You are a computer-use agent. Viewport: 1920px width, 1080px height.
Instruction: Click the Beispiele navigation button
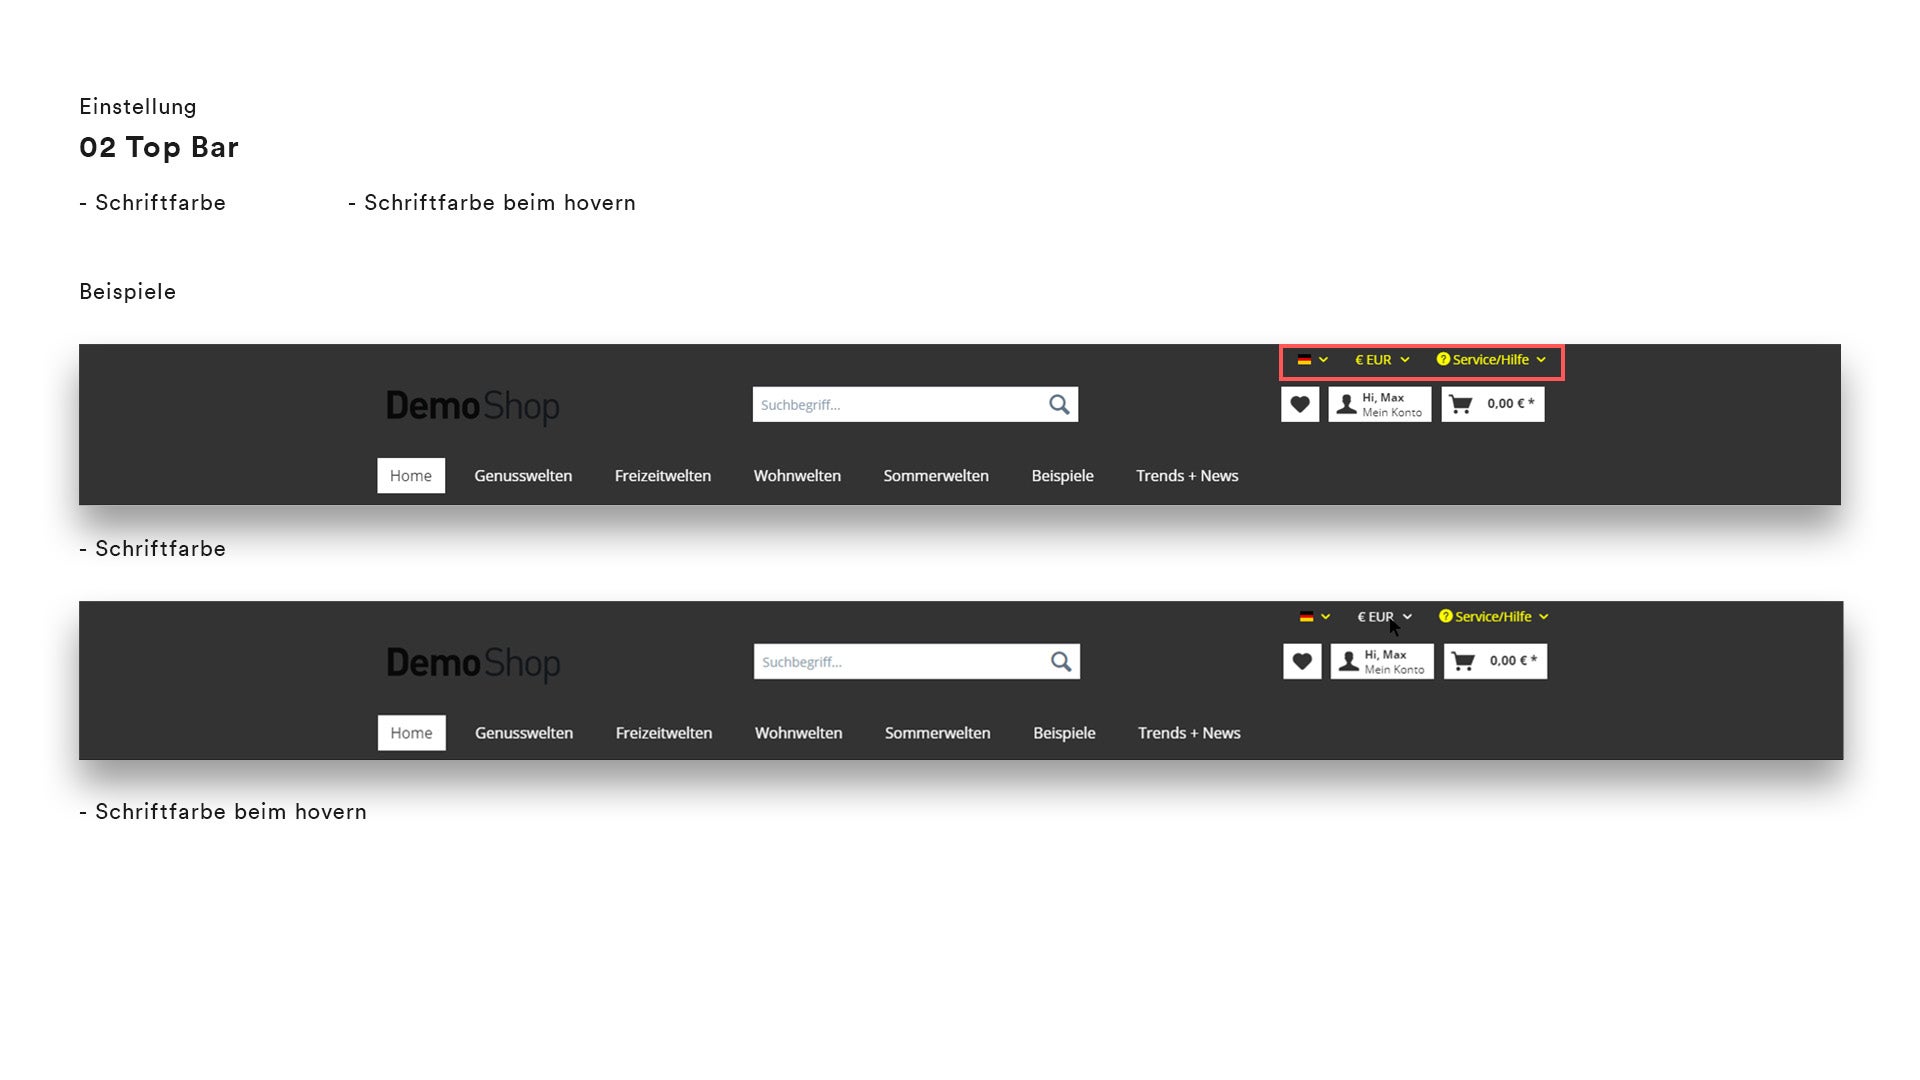click(1062, 475)
